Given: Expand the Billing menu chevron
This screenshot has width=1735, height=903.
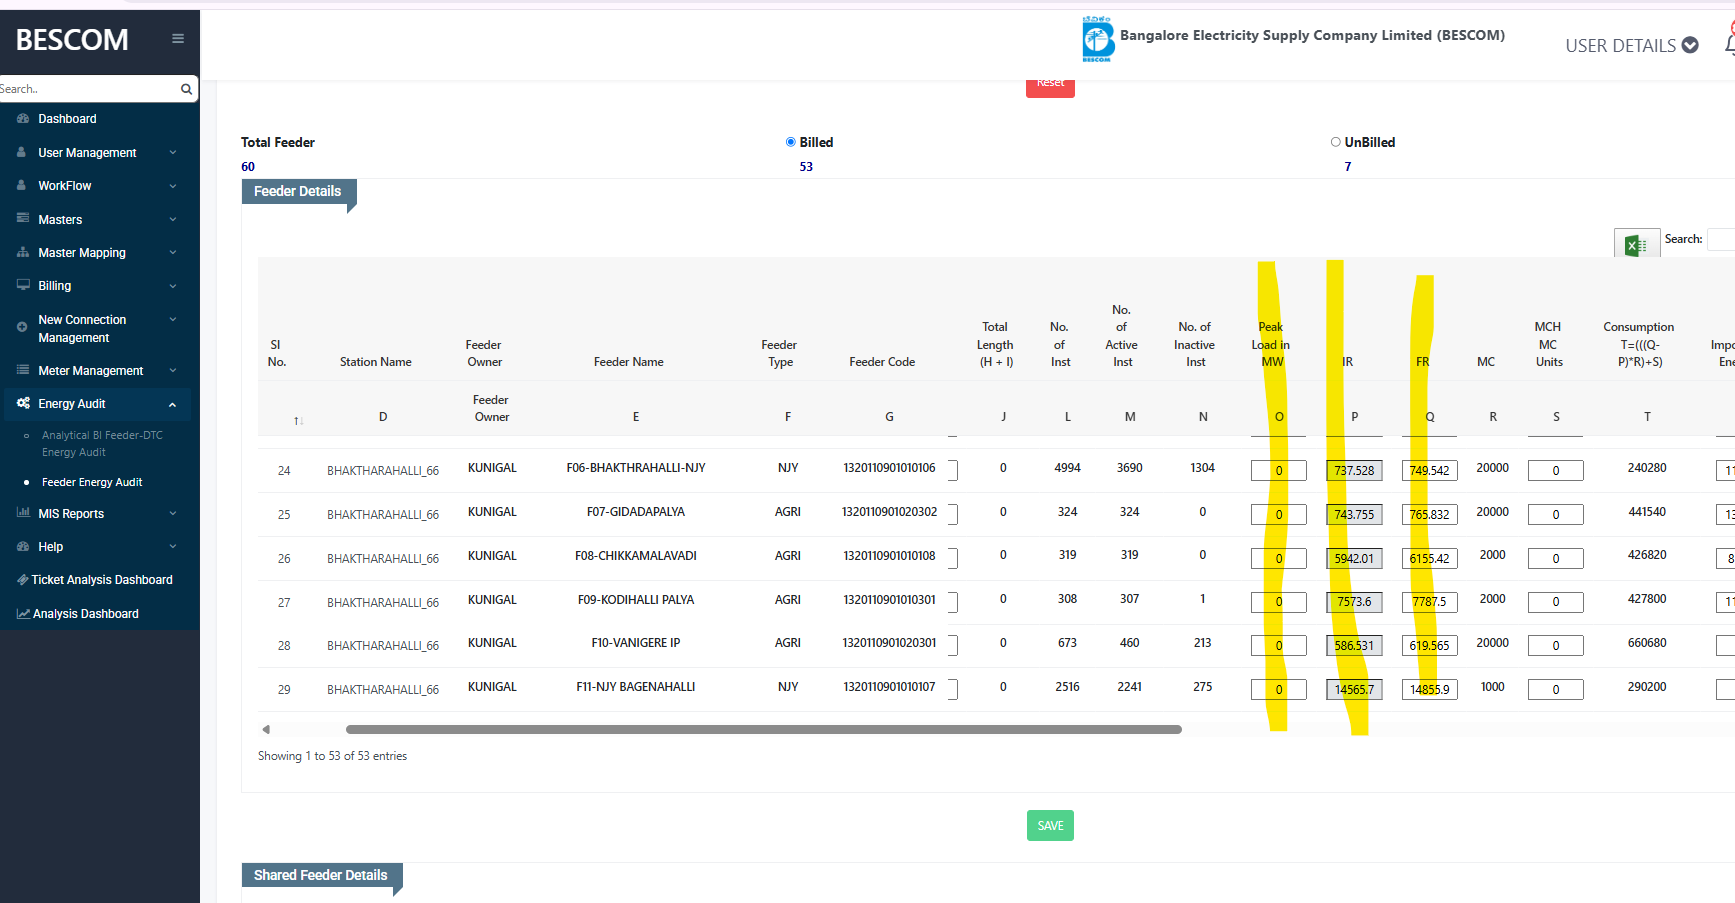Looking at the screenshot, I should pyautogui.click(x=173, y=286).
